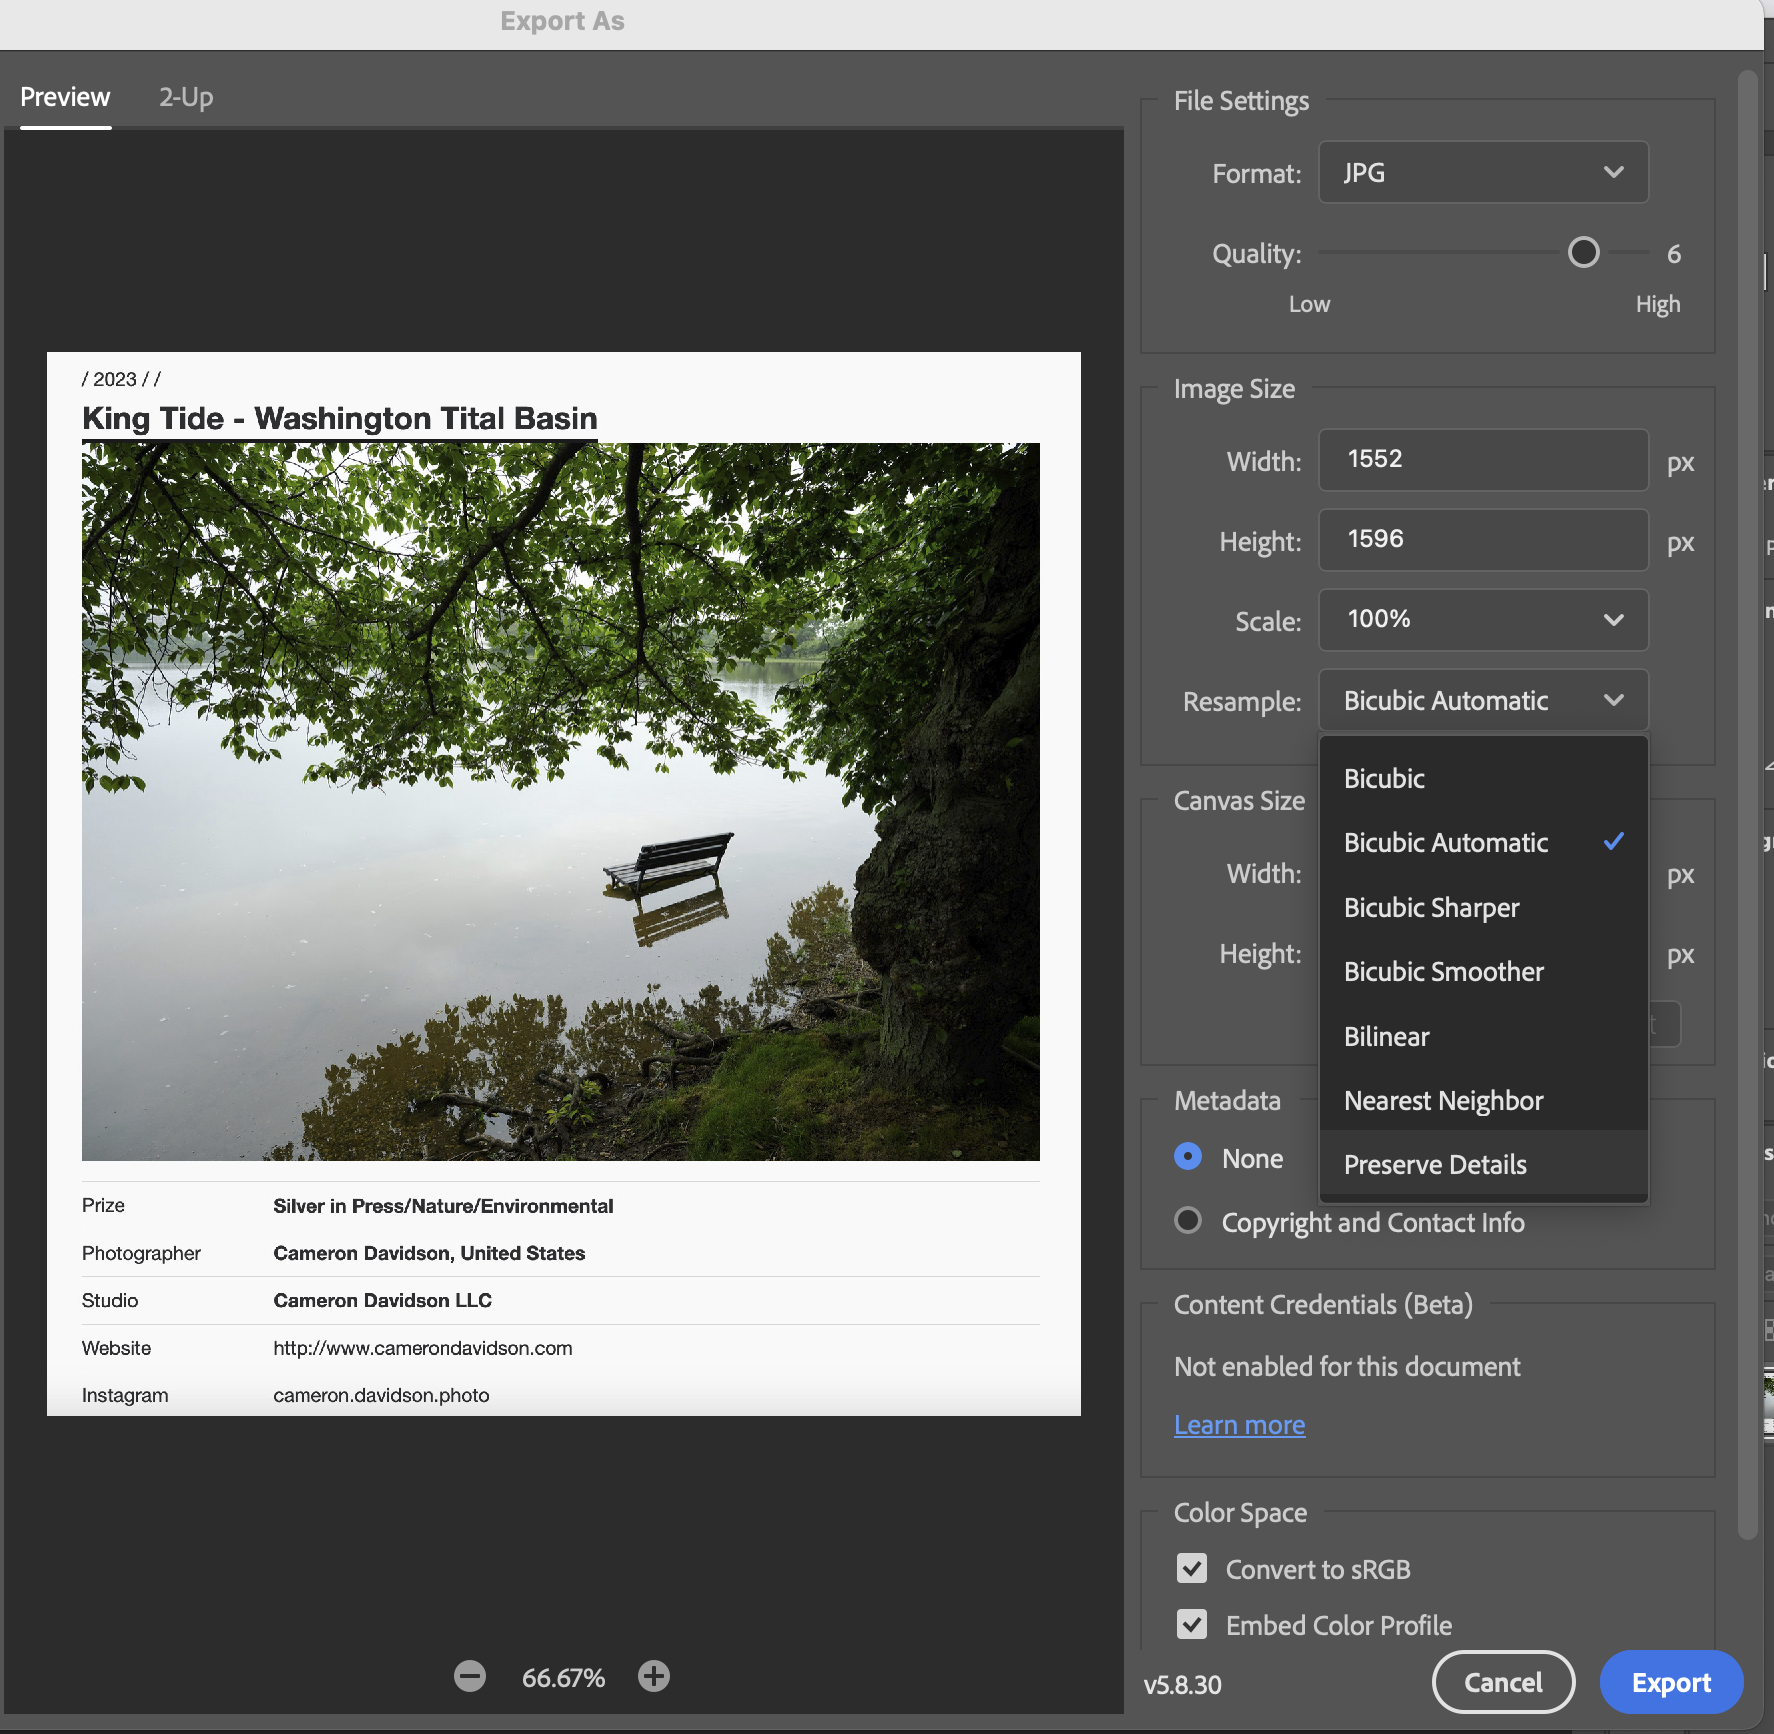Switch to the 2-Up tab
This screenshot has height=1734, width=1774.
[186, 97]
